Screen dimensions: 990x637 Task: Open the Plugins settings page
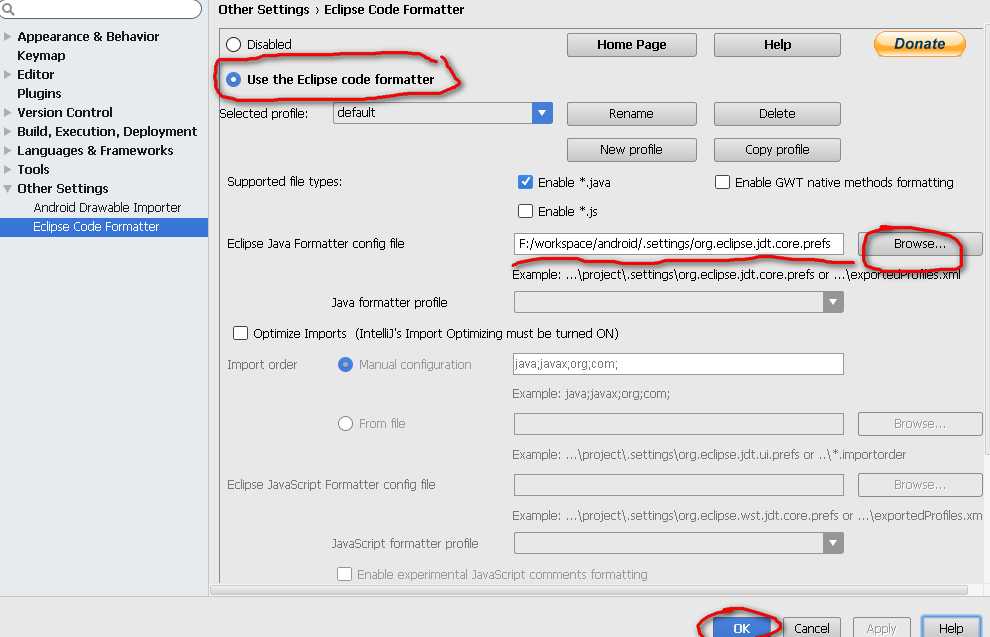39,93
